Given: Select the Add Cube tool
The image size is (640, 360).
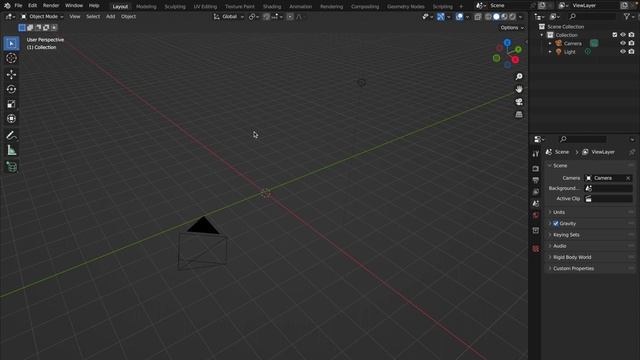Looking at the screenshot, I should 11,167.
